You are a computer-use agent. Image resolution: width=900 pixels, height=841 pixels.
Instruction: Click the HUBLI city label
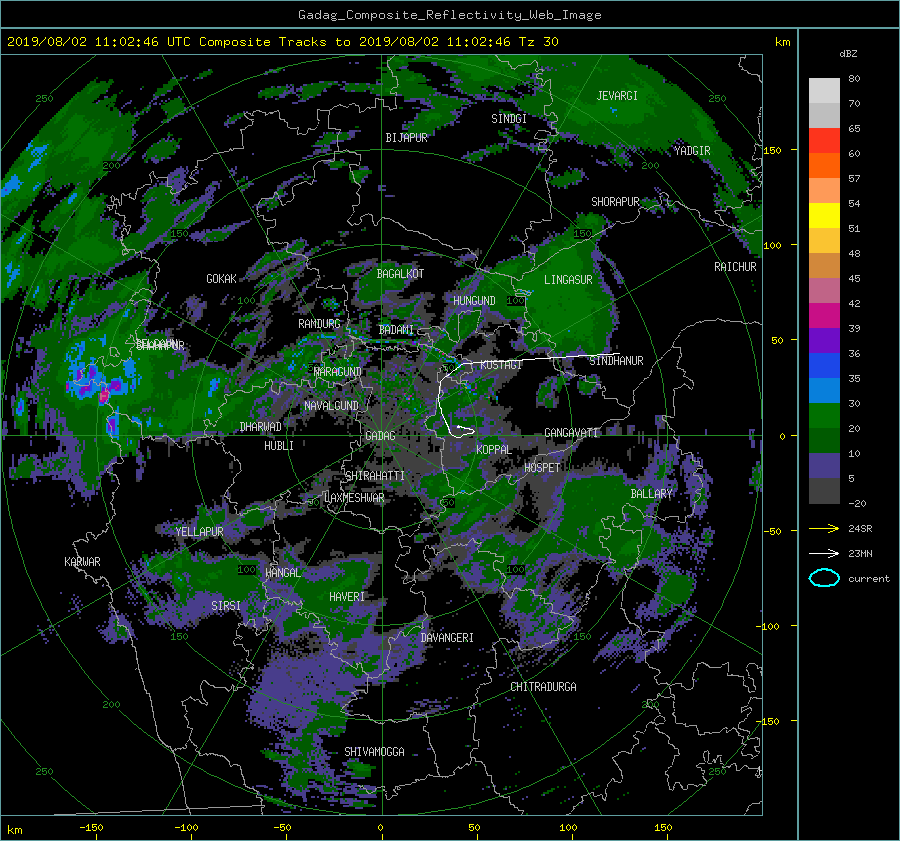(x=279, y=446)
